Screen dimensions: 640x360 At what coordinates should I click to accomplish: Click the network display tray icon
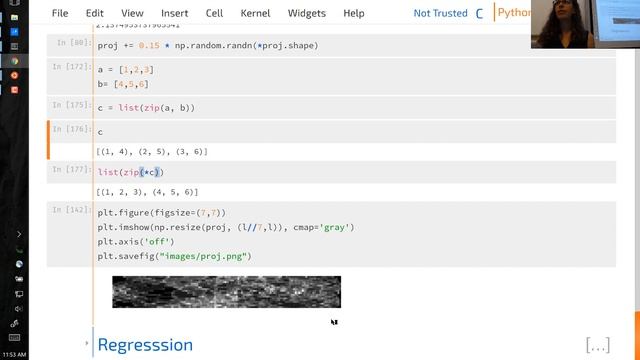pyautogui.click(x=19, y=294)
